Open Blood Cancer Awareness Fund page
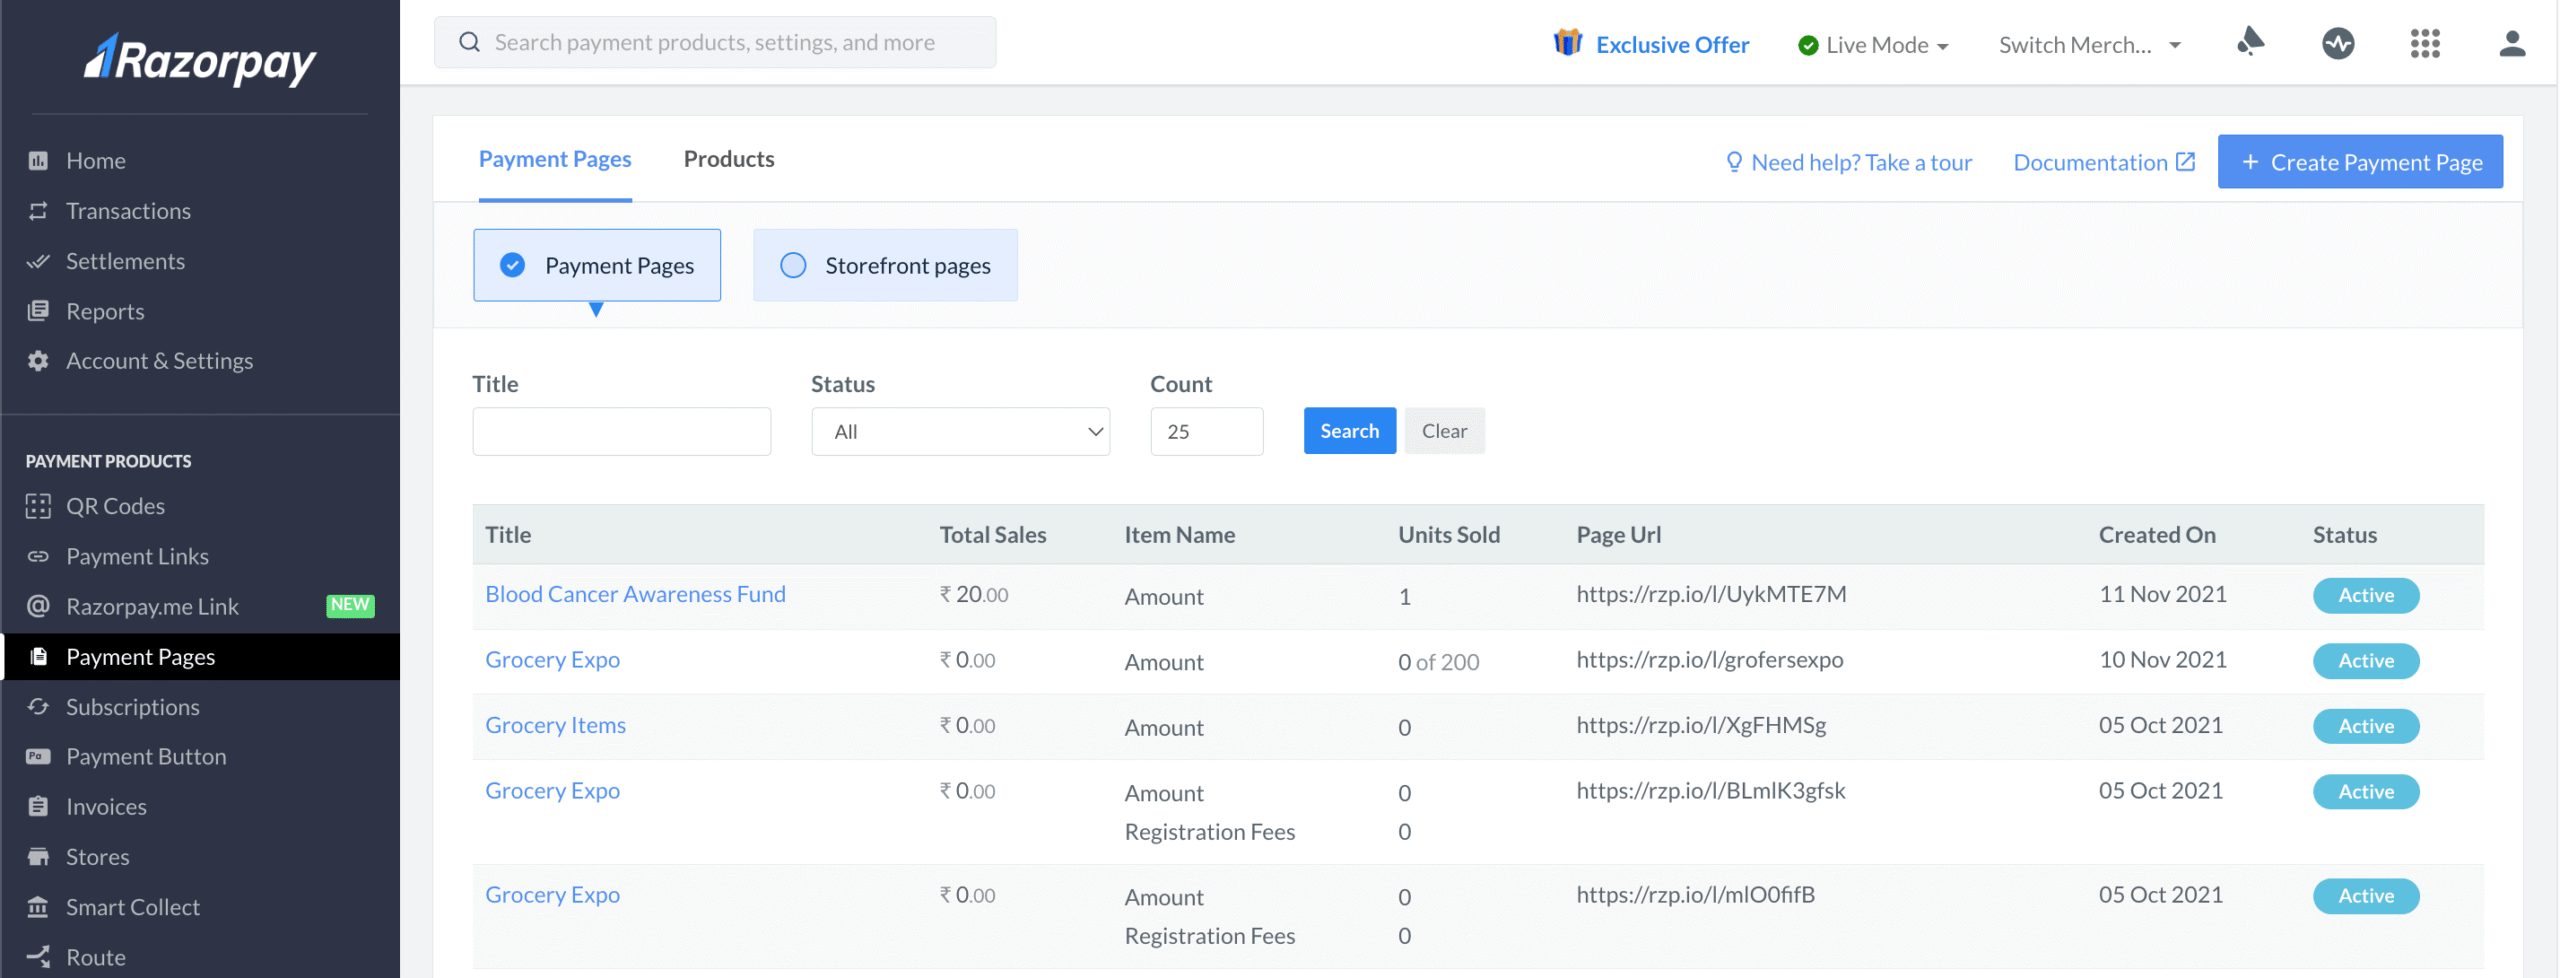2560x978 pixels. point(635,594)
